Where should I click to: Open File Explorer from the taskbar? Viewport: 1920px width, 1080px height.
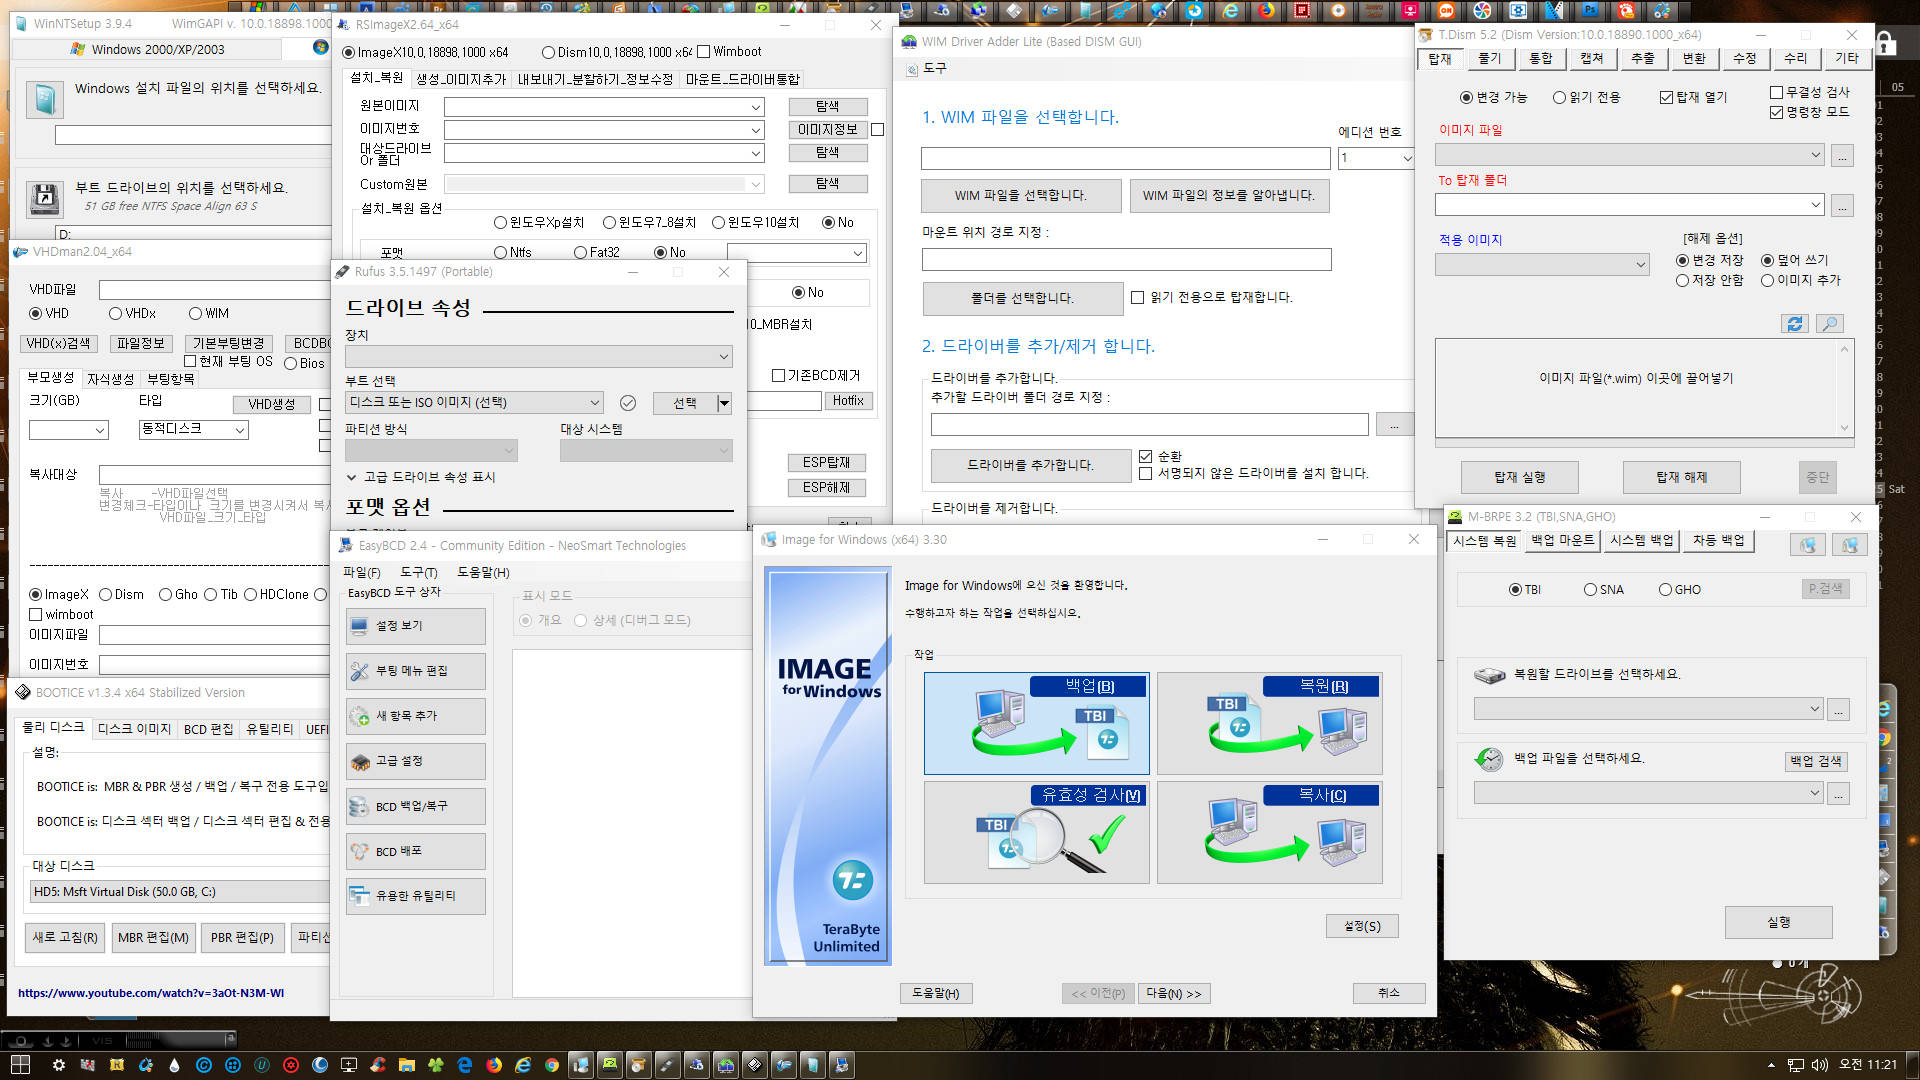tap(407, 1065)
